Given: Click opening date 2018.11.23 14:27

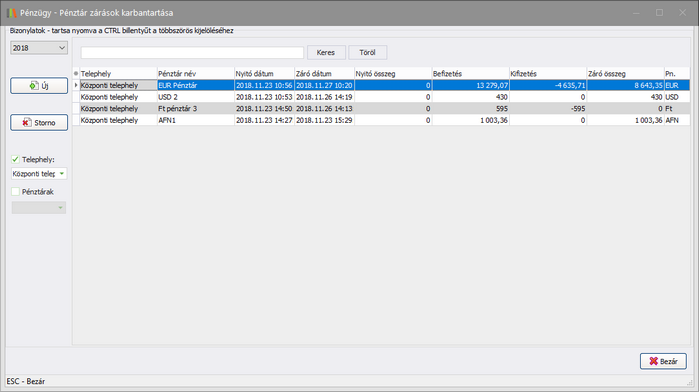Looking at the screenshot, I should coord(264,120).
